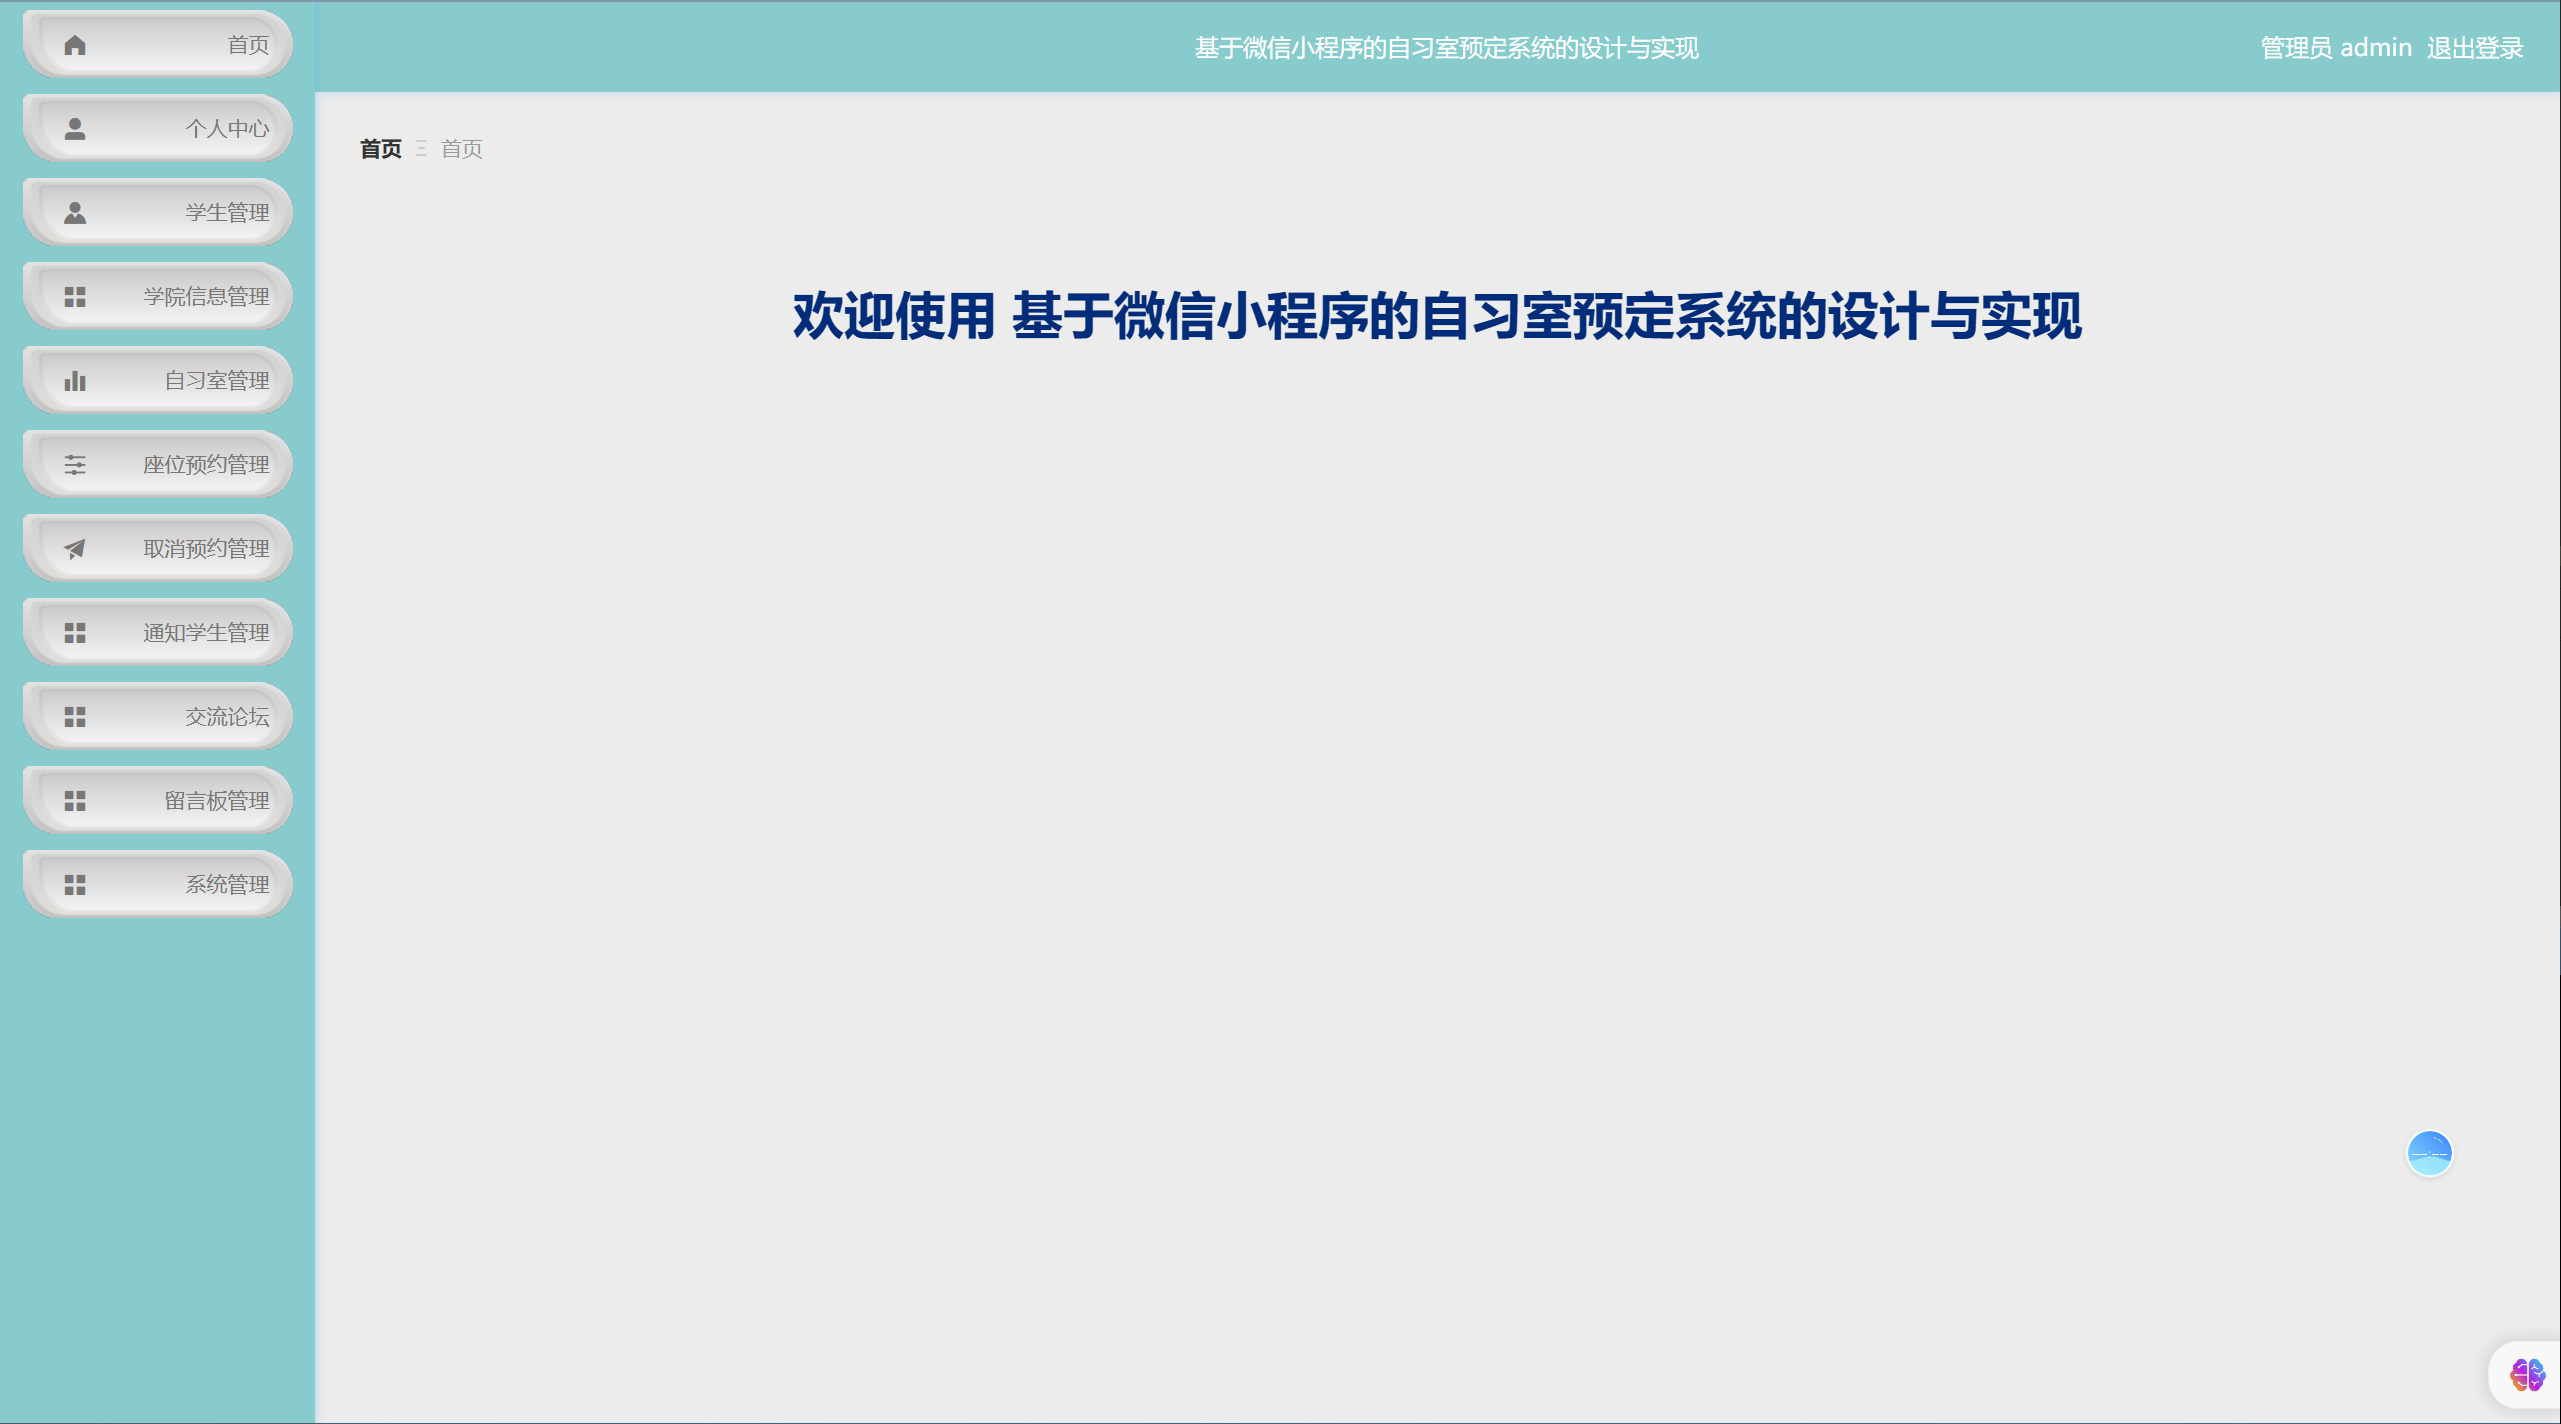The width and height of the screenshot is (2561, 1424).
Task: Expand the 系统管理 sidebar menu
Action: pos(226,885)
